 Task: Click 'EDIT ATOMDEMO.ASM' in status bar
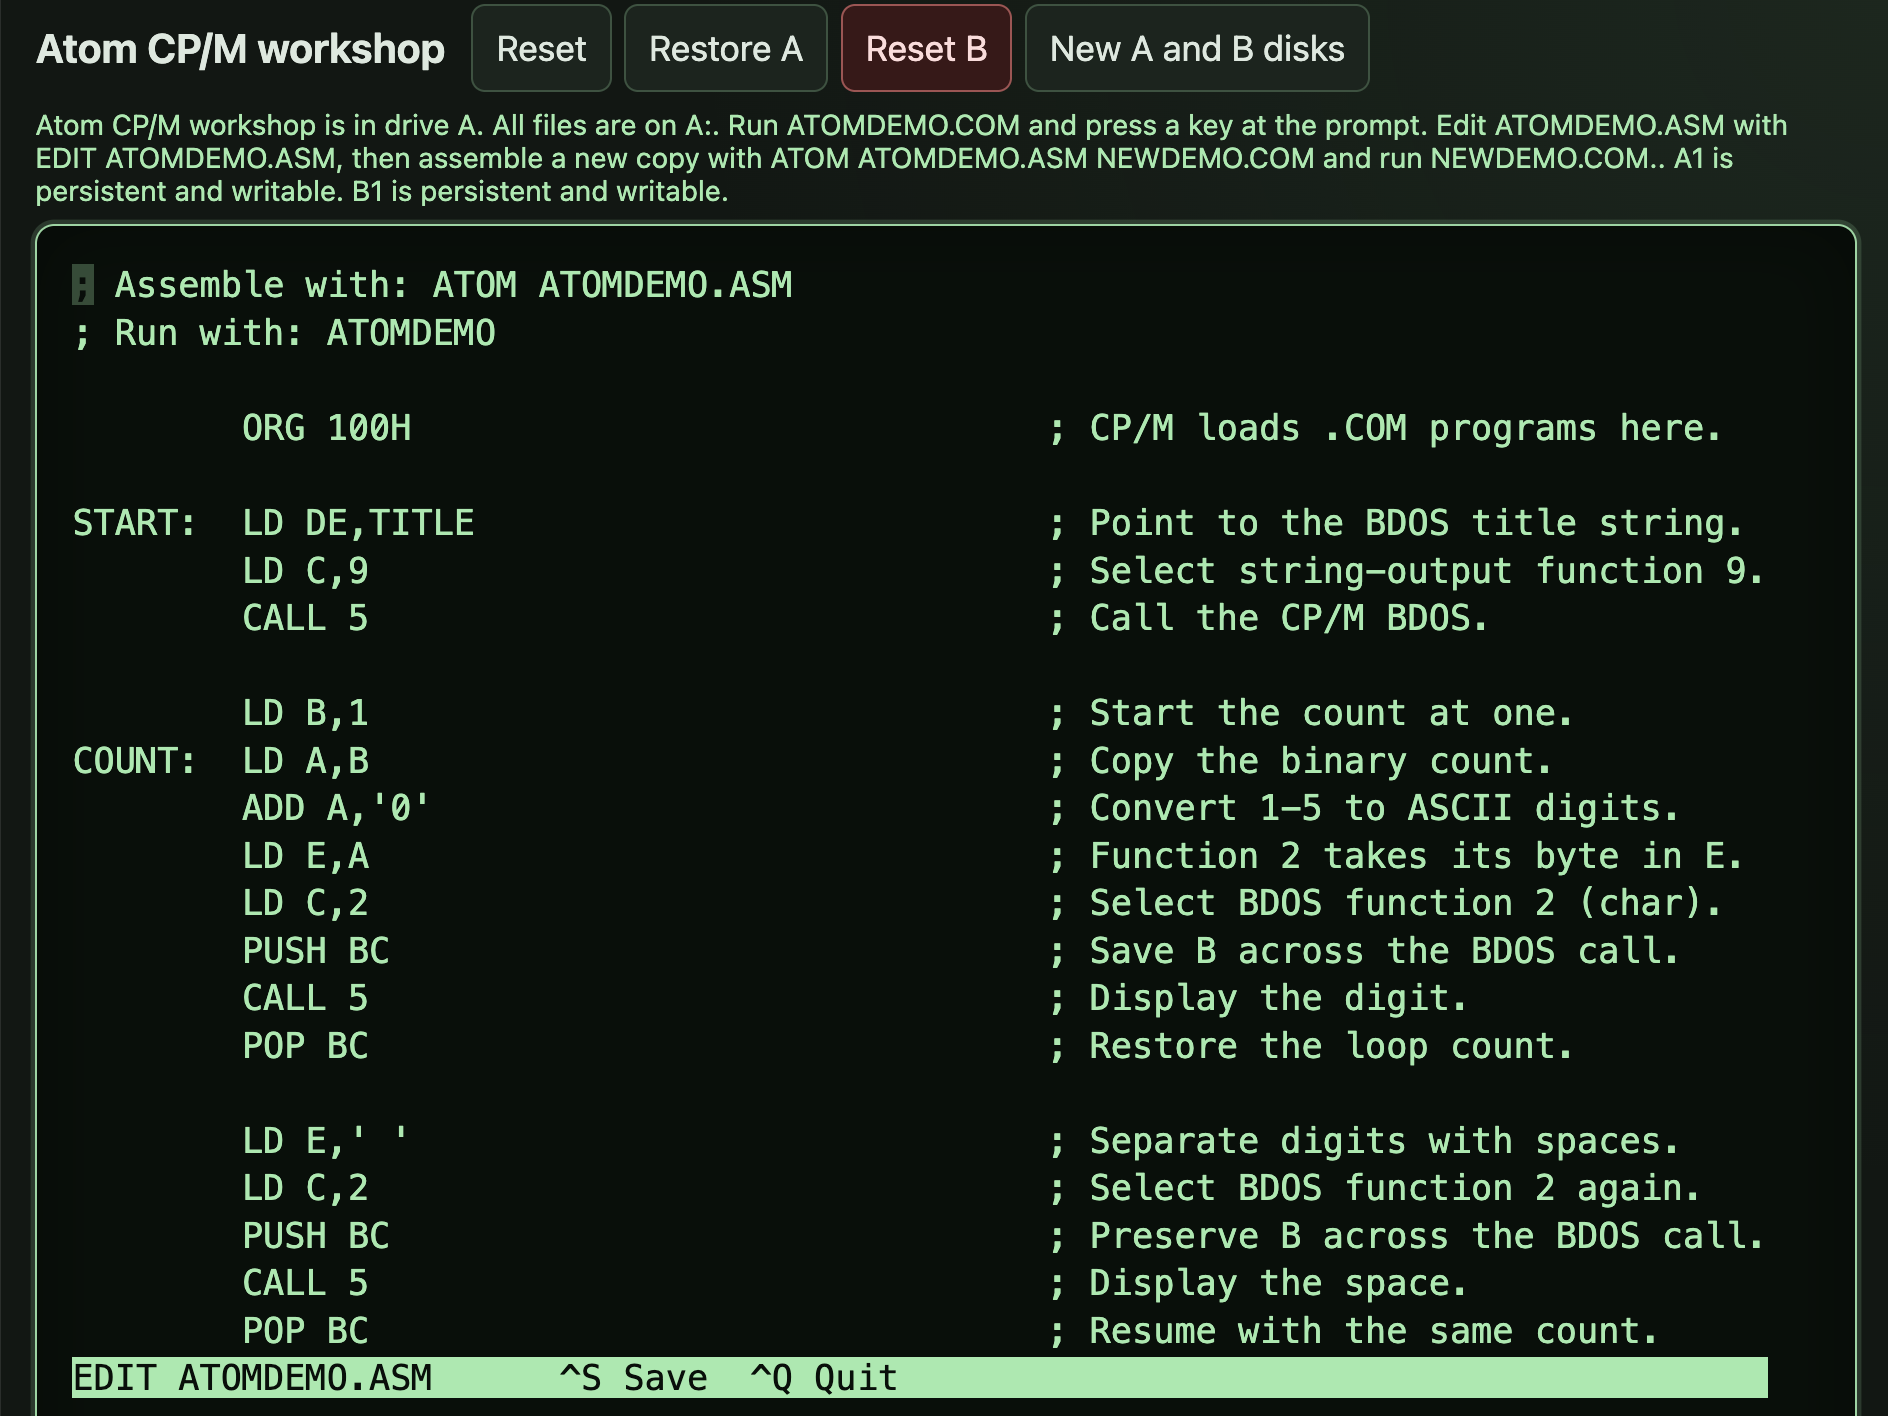pyautogui.click(x=252, y=1378)
